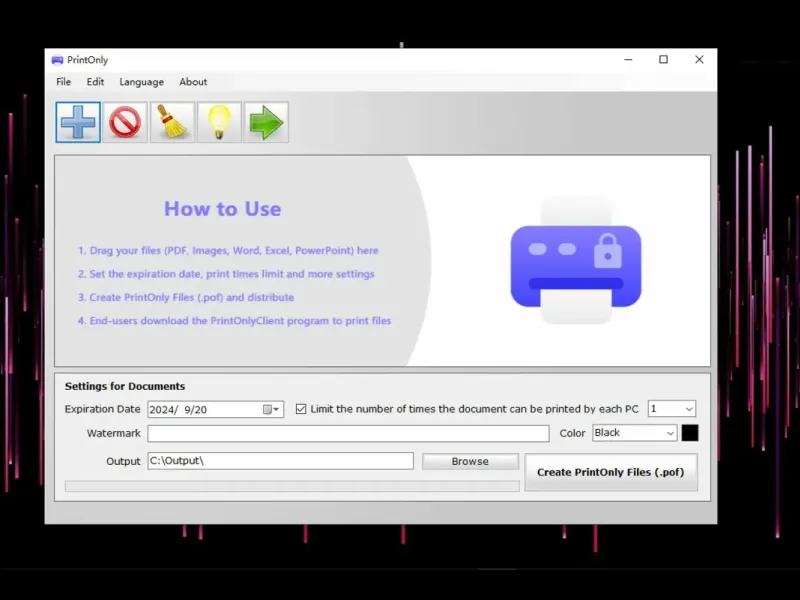The height and width of the screenshot is (600, 800).
Task: Click the How to Use heading
Action: point(222,209)
